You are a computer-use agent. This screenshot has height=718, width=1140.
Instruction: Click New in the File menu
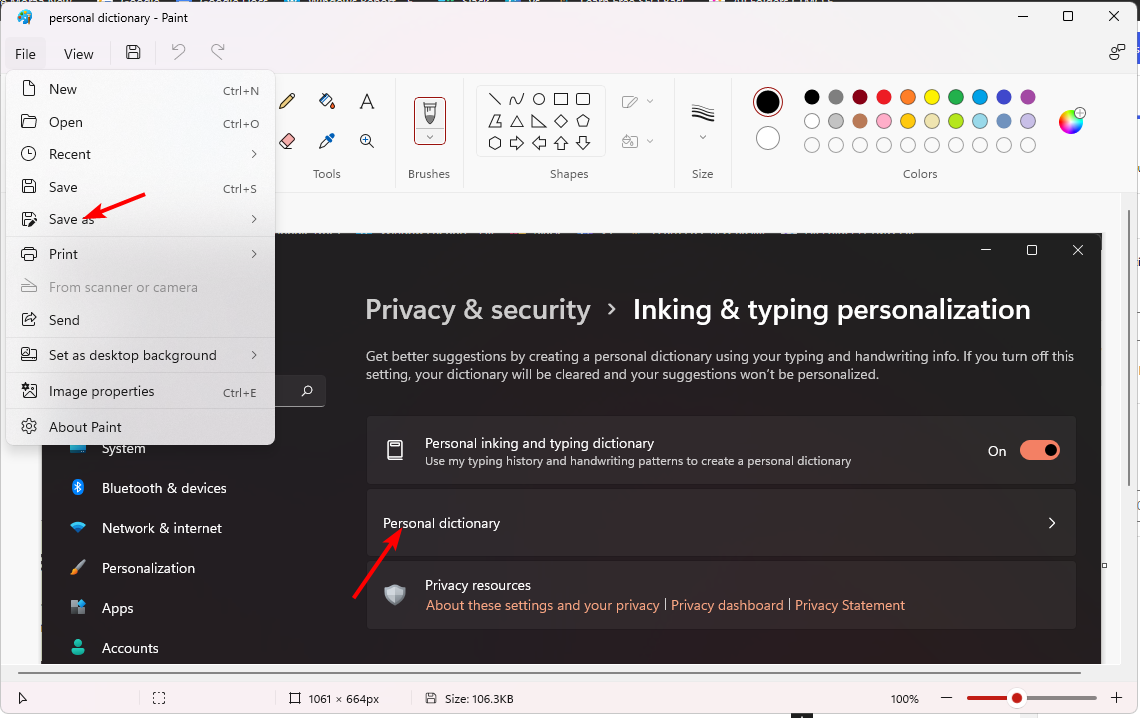tap(140, 89)
